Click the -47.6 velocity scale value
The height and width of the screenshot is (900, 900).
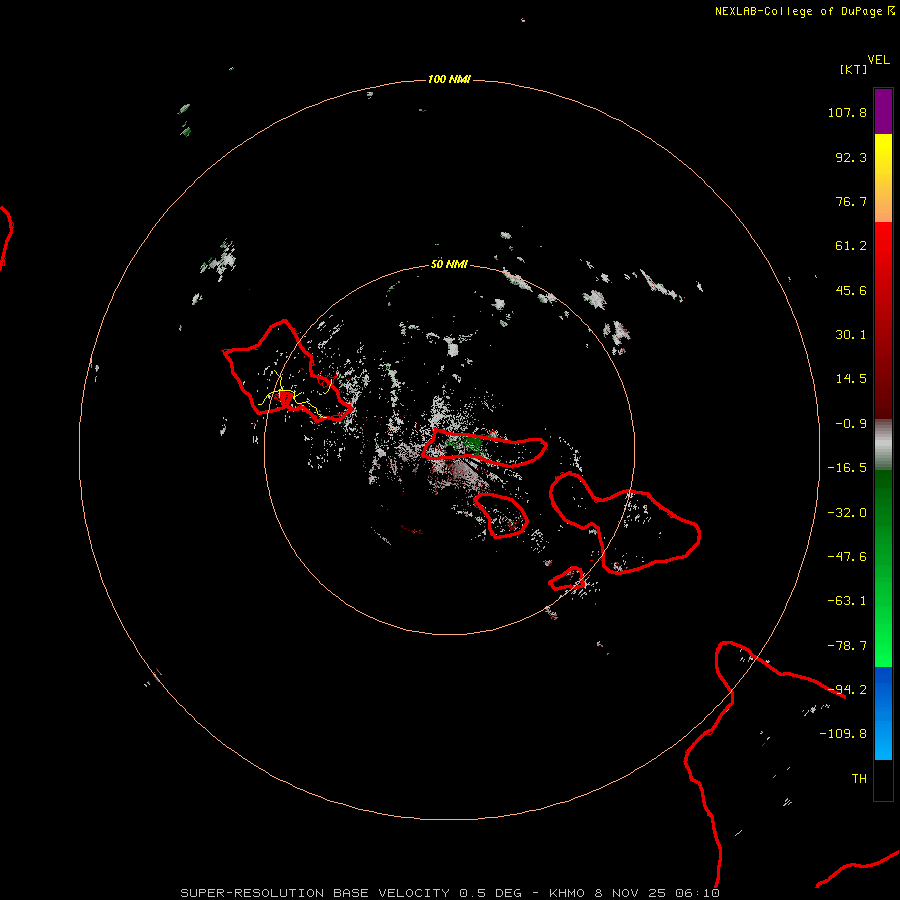click(847, 557)
